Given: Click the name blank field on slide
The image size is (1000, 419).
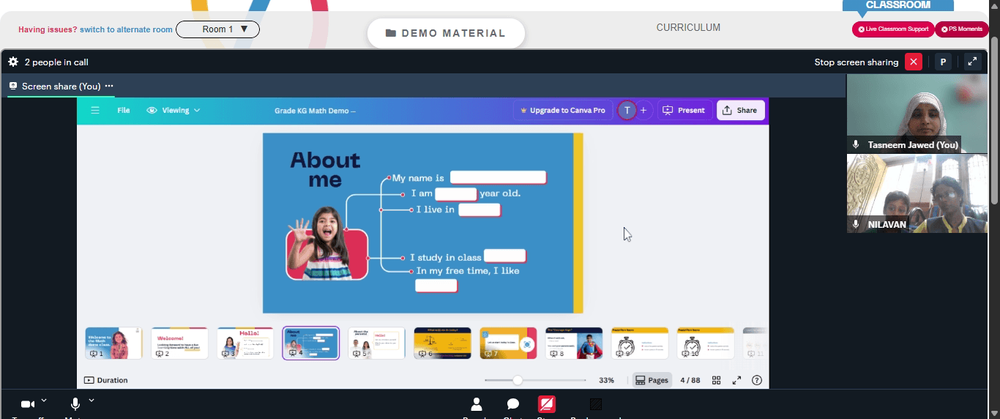Looking at the screenshot, I should coord(498,177).
